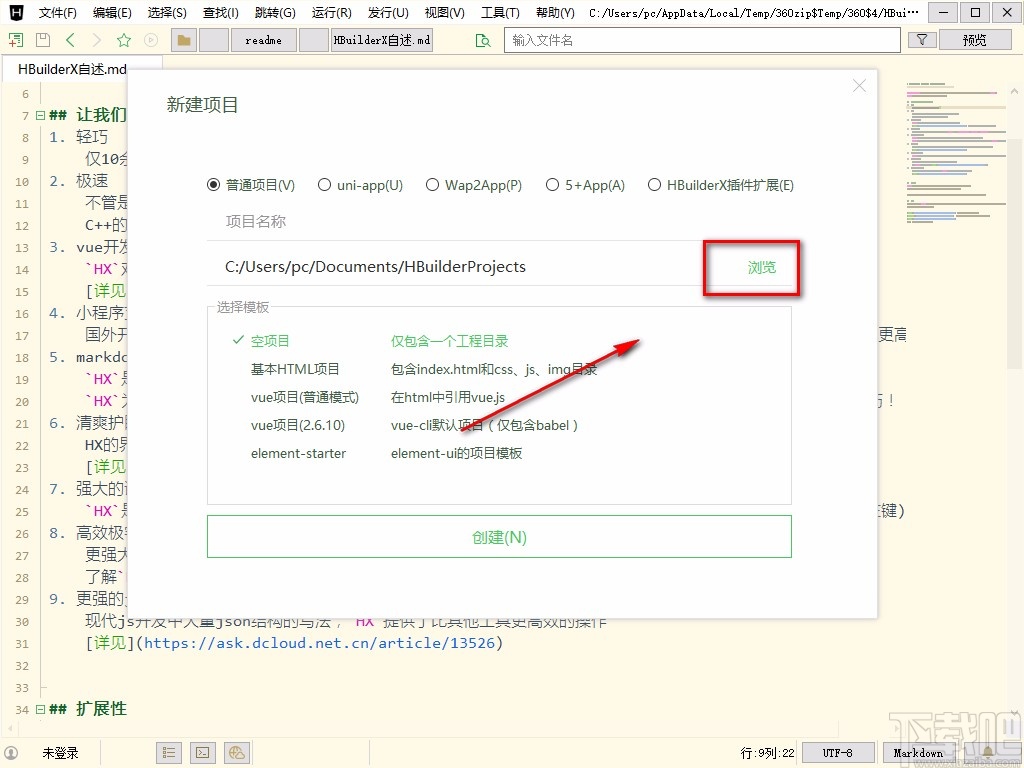Image resolution: width=1024 pixels, height=768 pixels.
Task: Open the 视图(V) menu
Action: coord(445,12)
